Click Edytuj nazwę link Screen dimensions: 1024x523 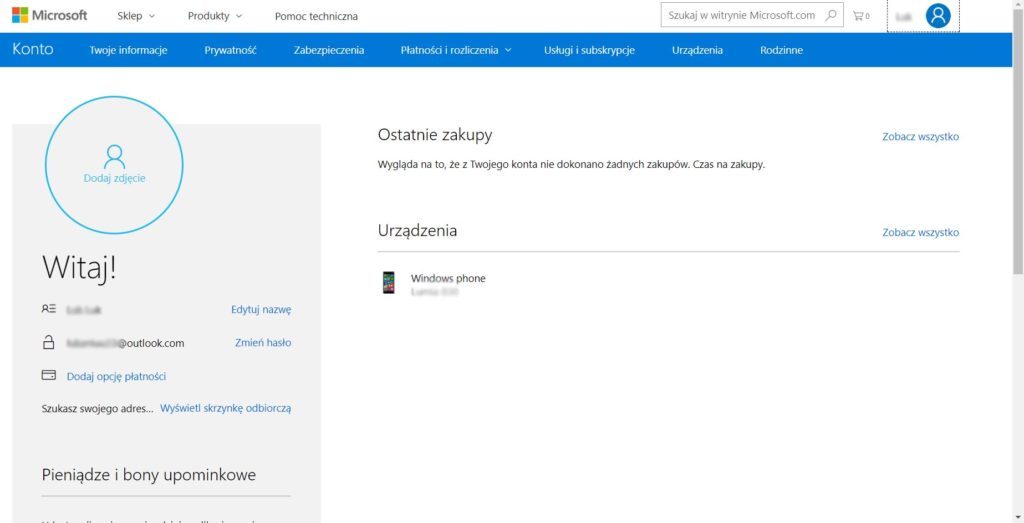[261, 309]
